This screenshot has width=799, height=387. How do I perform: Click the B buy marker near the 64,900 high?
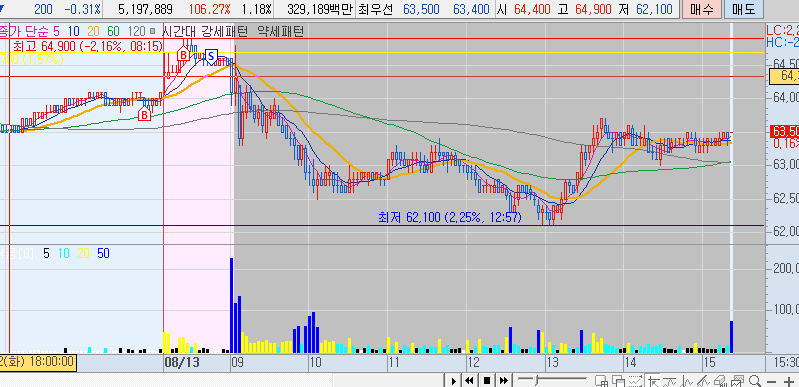coord(183,54)
